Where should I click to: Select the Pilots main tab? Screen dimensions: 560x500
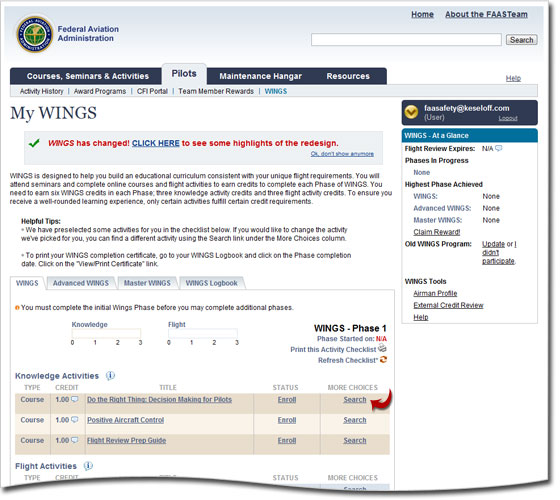click(x=184, y=74)
